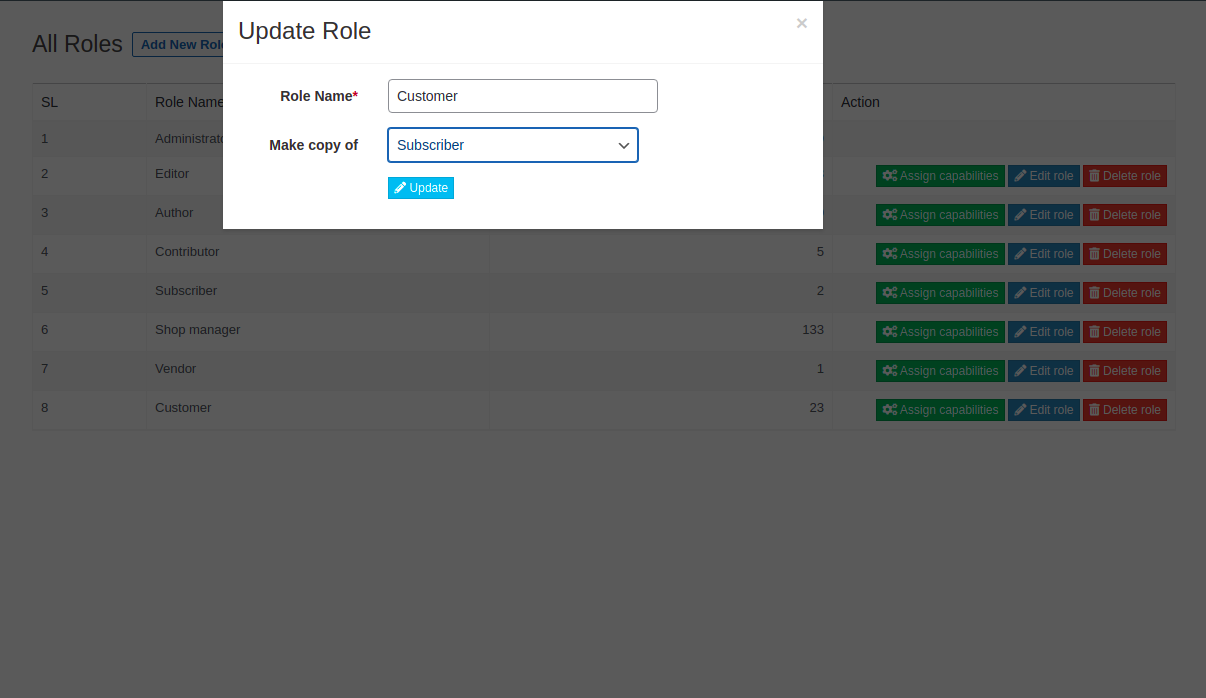Assign capabilities for Vendor role
Screen dimensions: 1206x698
click(940, 371)
